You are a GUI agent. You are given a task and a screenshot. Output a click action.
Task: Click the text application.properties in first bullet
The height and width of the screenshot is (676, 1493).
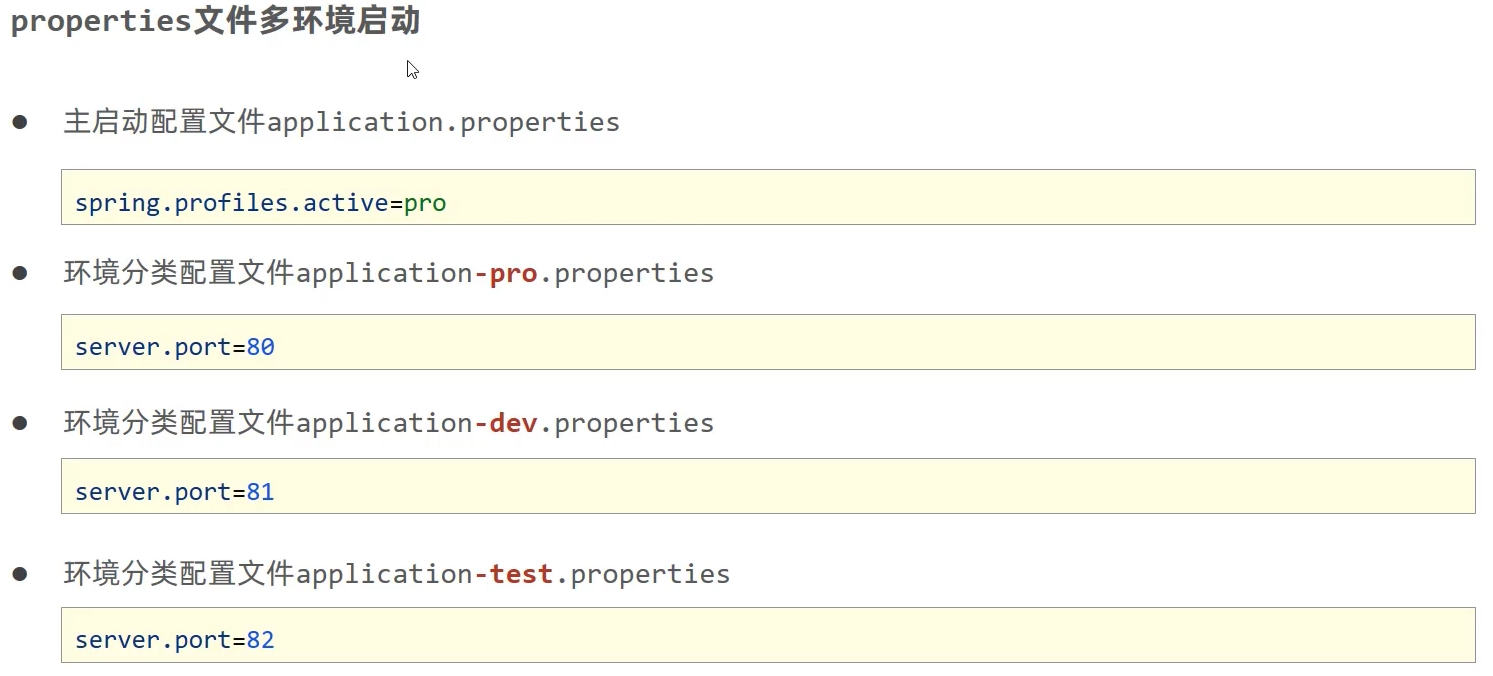click(x=444, y=123)
